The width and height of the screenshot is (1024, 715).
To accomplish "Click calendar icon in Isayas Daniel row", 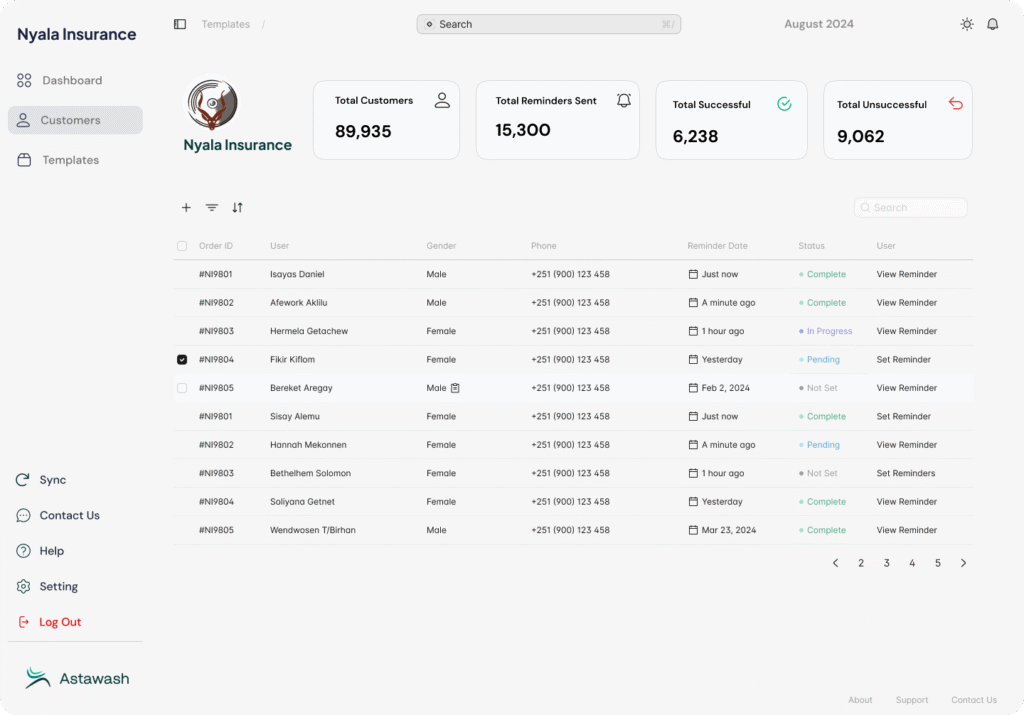I will tap(693, 274).
